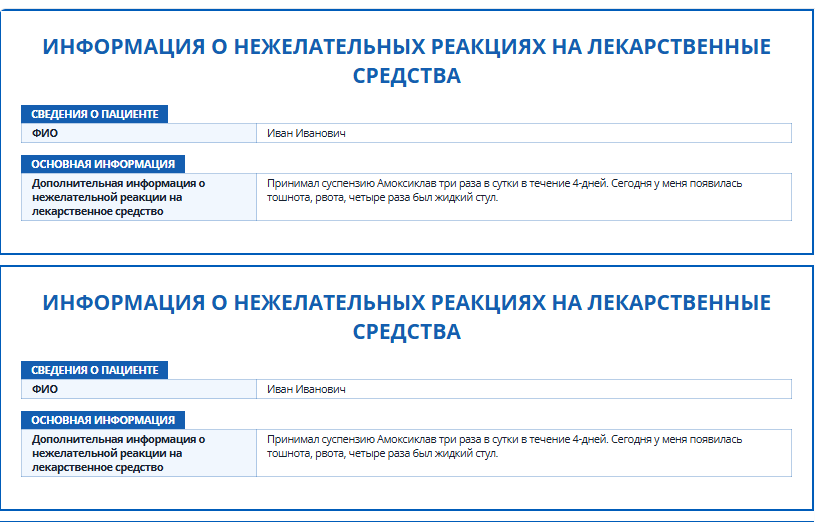Click second form's 'Дополнительная информация' label cell
The width and height of the screenshot is (815, 522).
pyautogui.click(x=139, y=453)
